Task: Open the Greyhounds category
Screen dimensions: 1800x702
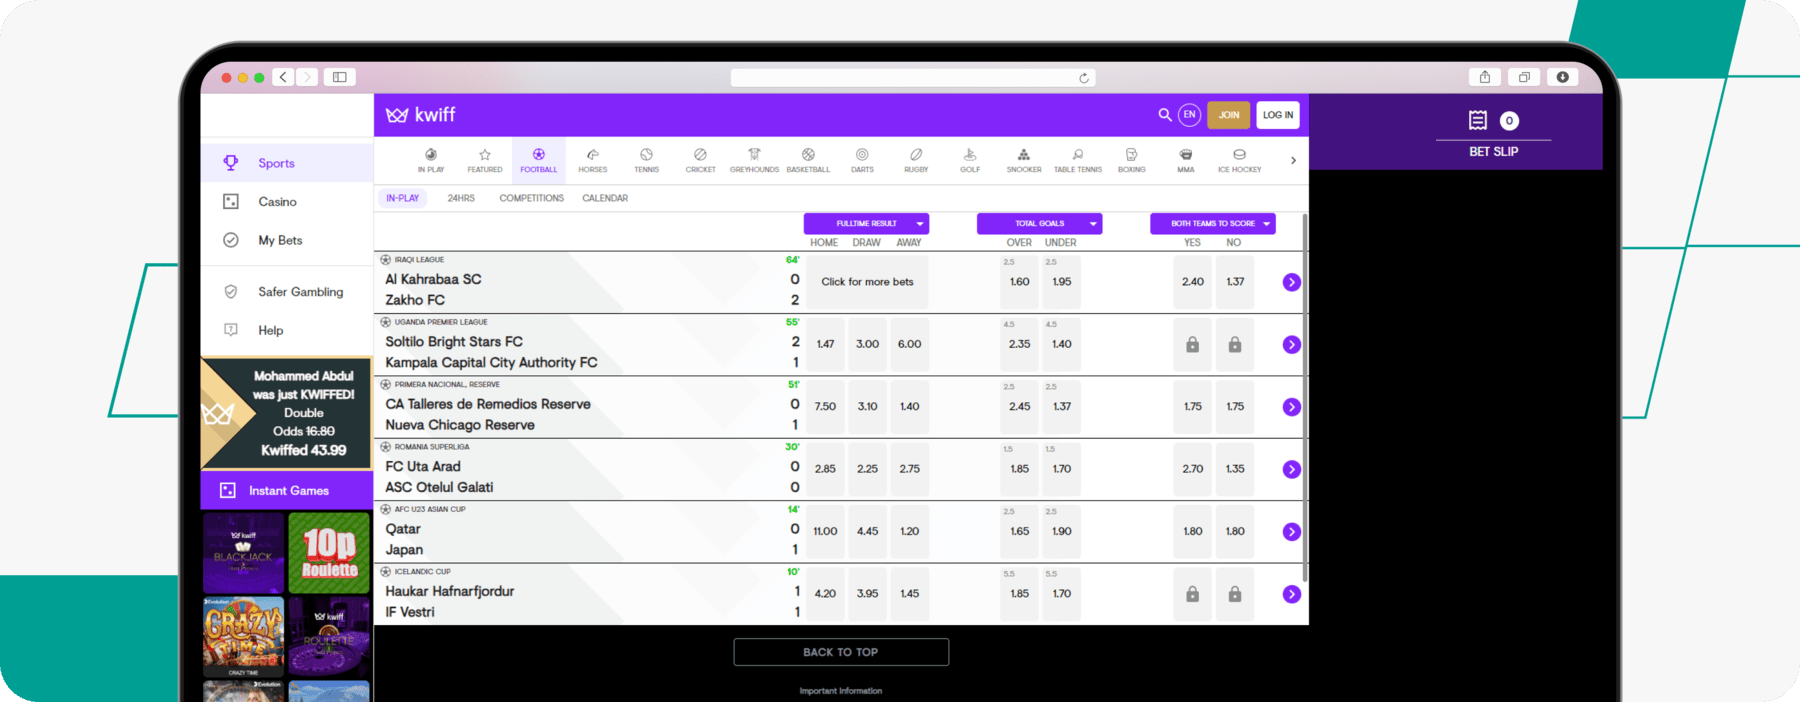Action: [x=755, y=160]
